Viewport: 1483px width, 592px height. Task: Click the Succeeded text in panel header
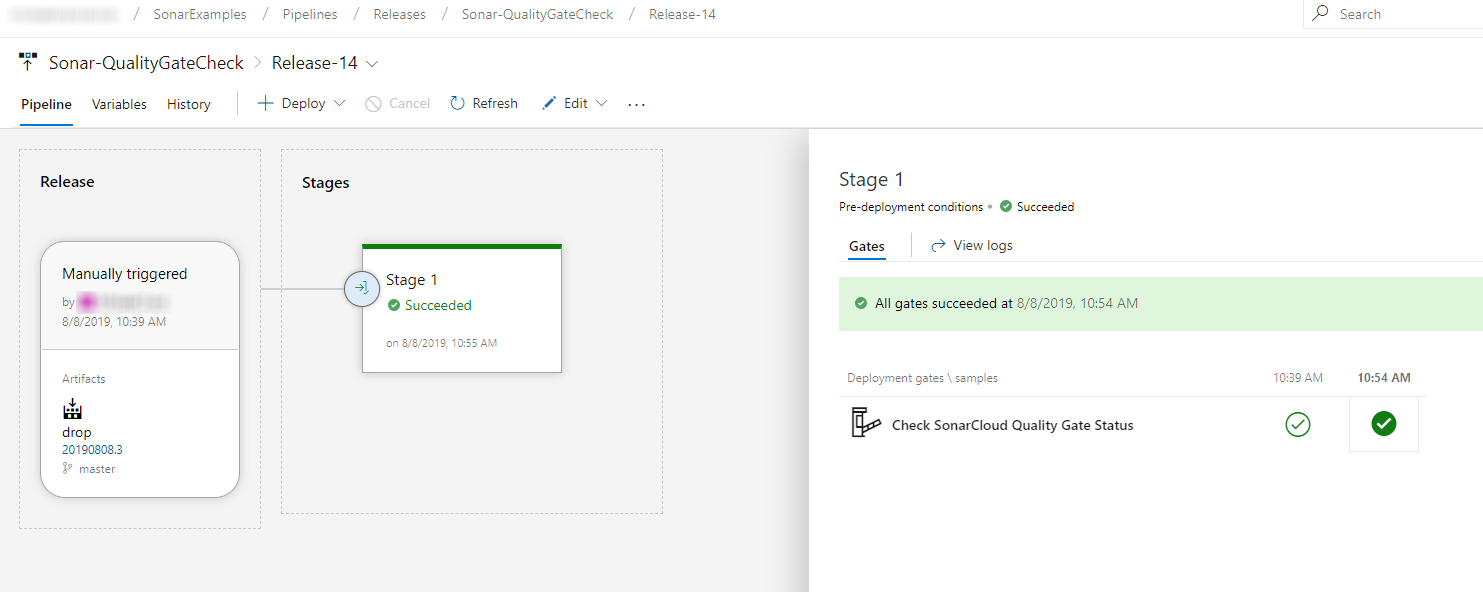tap(1045, 207)
